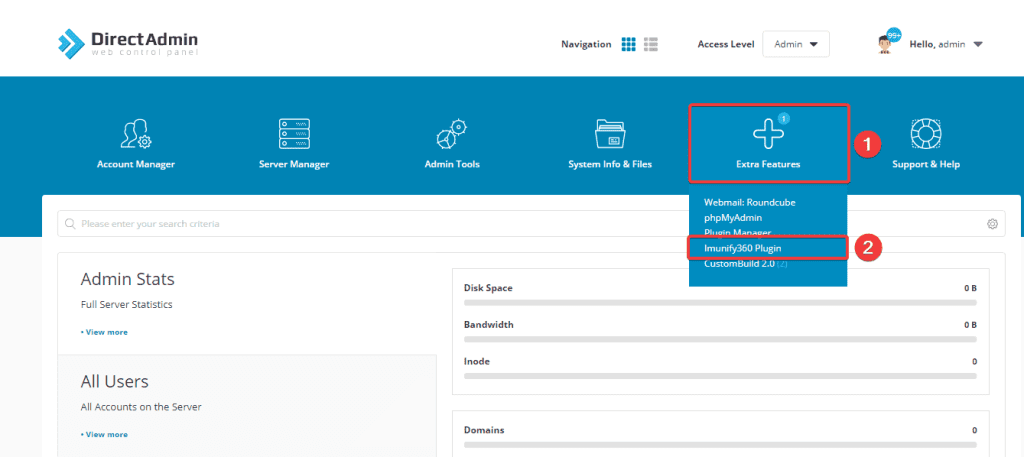Click the Extra Features plus icon
This screenshot has height=457, width=1024.
[768, 135]
